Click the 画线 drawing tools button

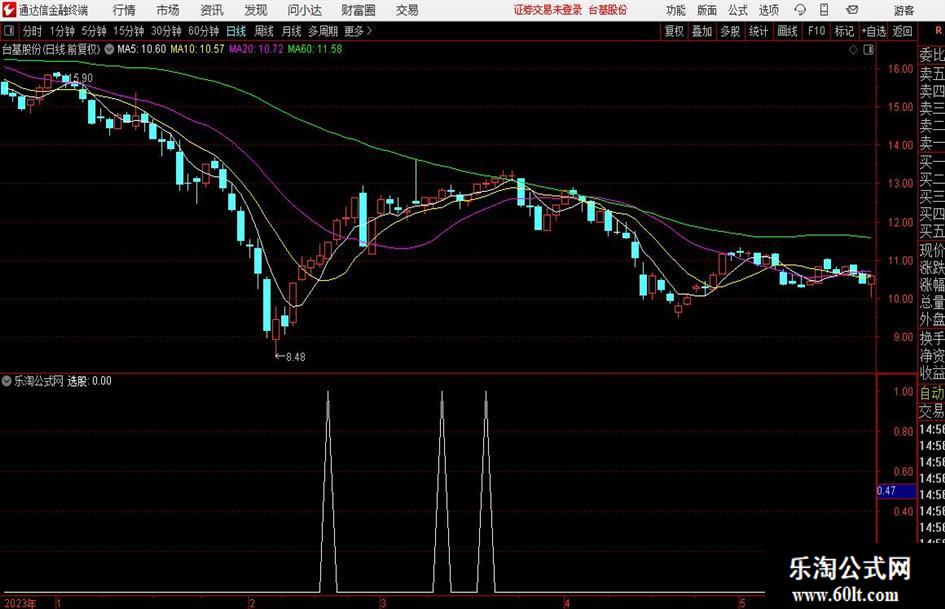(x=787, y=31)
